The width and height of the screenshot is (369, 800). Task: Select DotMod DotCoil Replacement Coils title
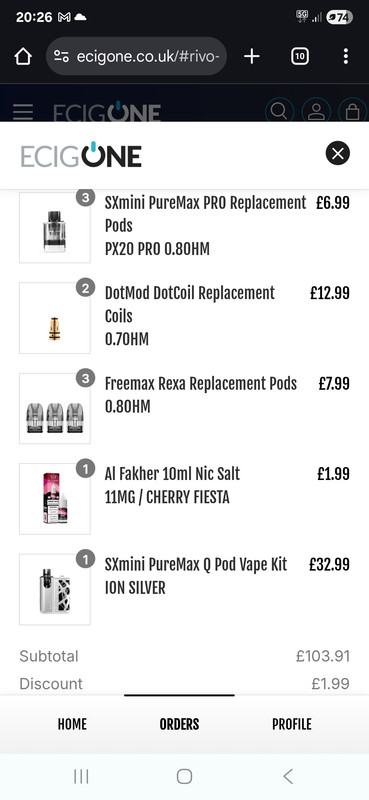click(x=190, y=305)
